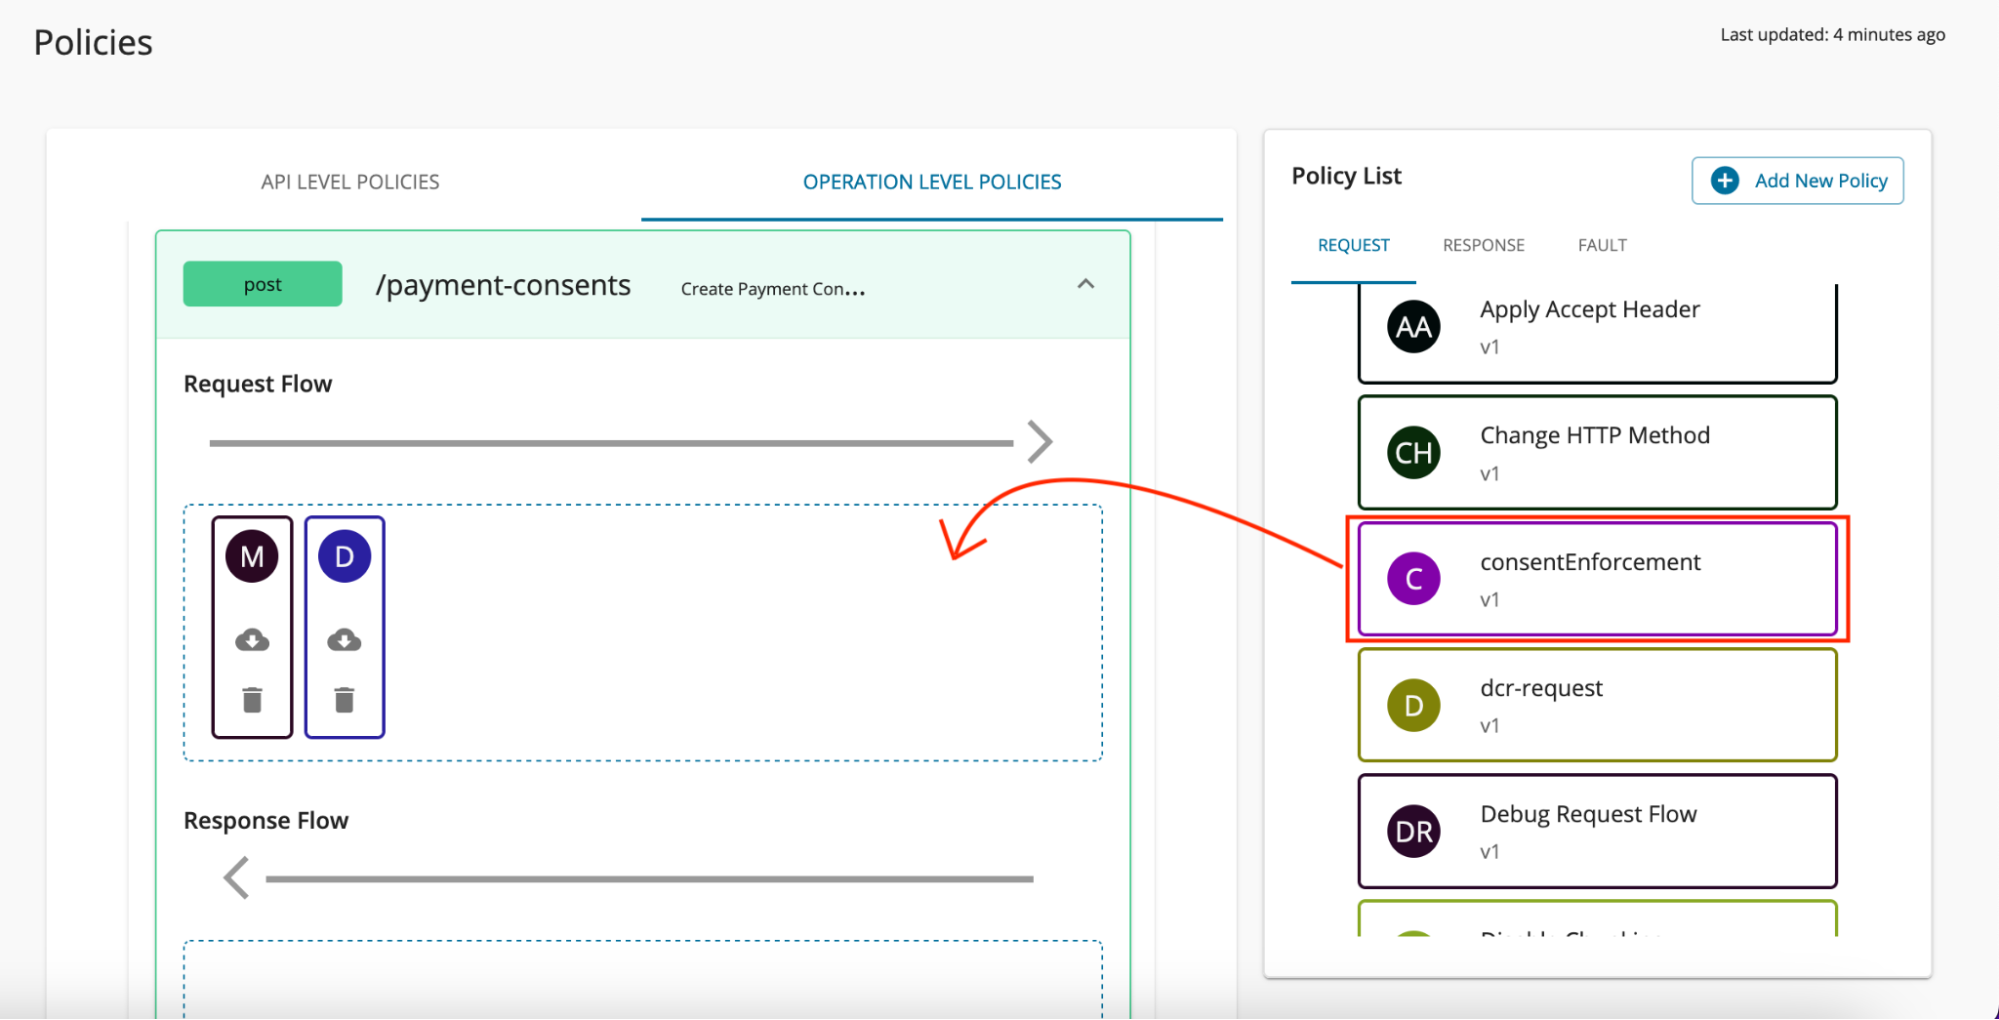Switch Policy List to Request tab
1999x1020 pixels.
click(1353, 245)
